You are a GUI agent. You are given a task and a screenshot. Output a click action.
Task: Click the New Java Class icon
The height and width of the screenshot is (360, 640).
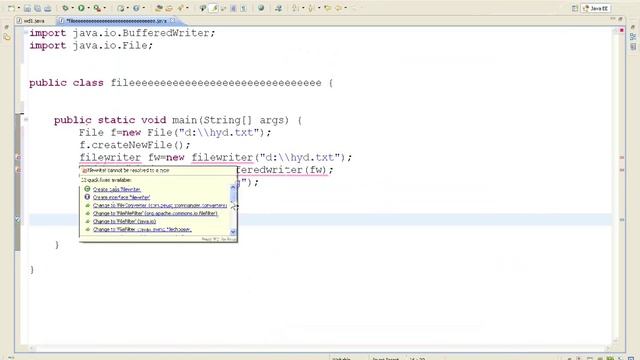136,8
